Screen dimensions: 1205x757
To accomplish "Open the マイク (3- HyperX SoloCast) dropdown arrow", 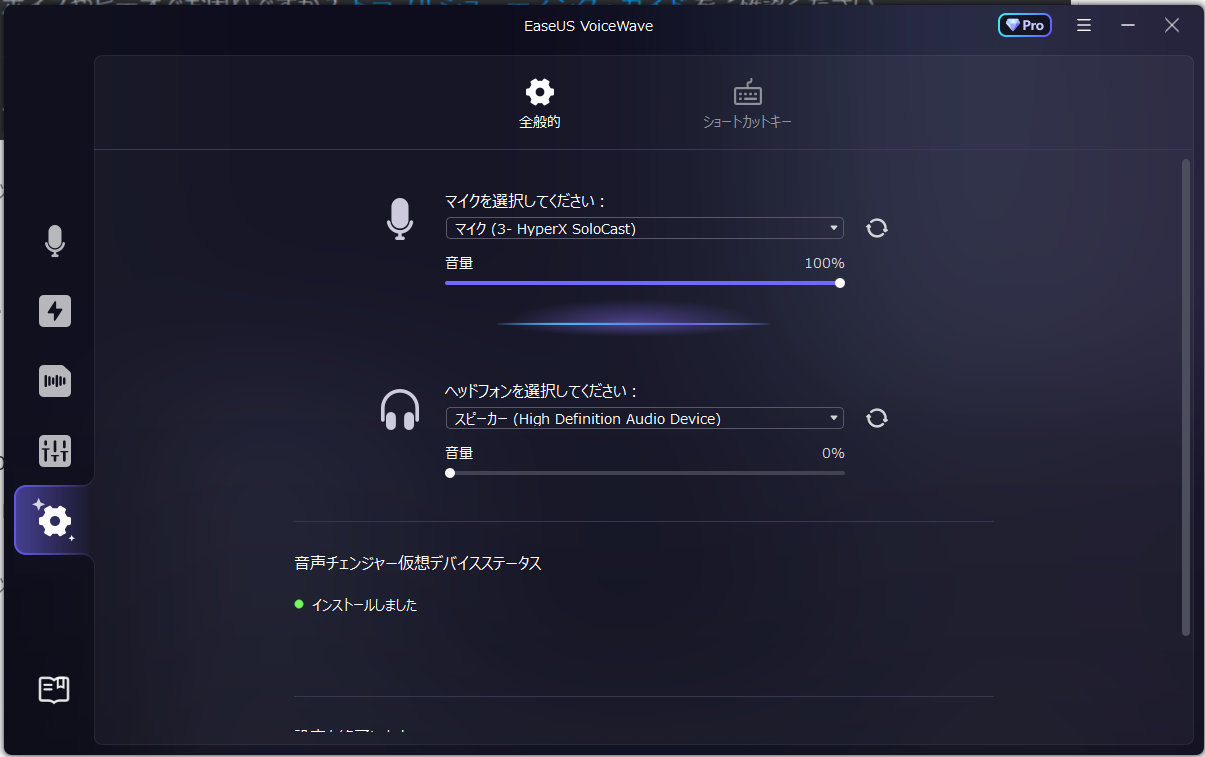I will (833, 228).
